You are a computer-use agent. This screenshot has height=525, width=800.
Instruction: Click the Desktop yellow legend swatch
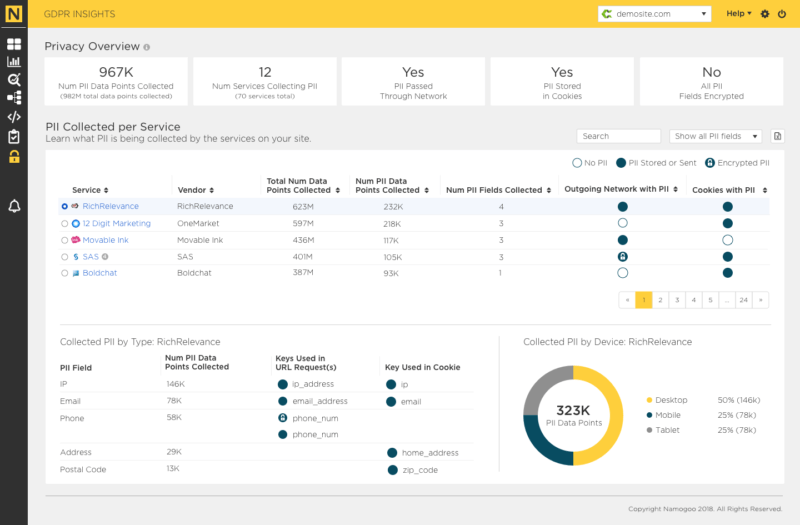tap(649, 400)
